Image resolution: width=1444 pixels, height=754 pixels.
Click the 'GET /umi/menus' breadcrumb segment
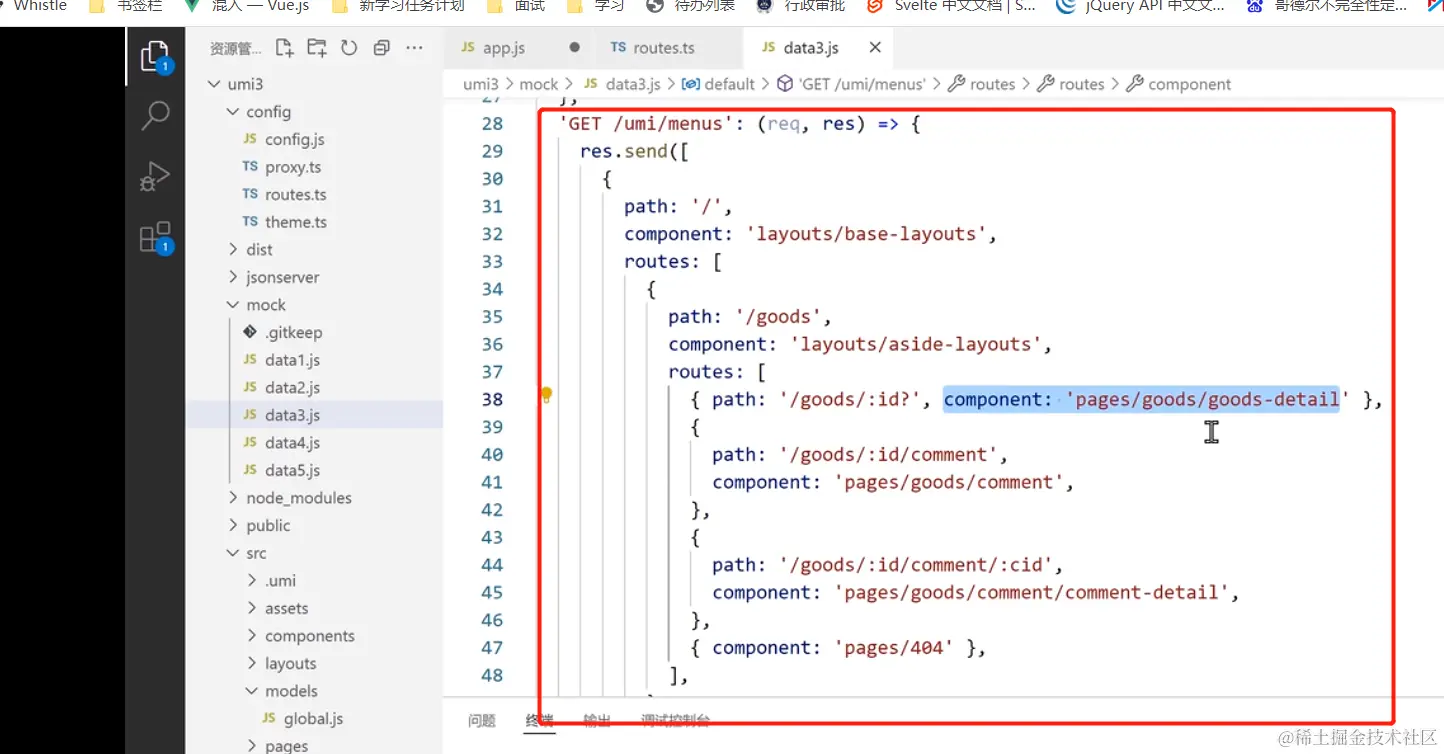[x=862, y=84]
